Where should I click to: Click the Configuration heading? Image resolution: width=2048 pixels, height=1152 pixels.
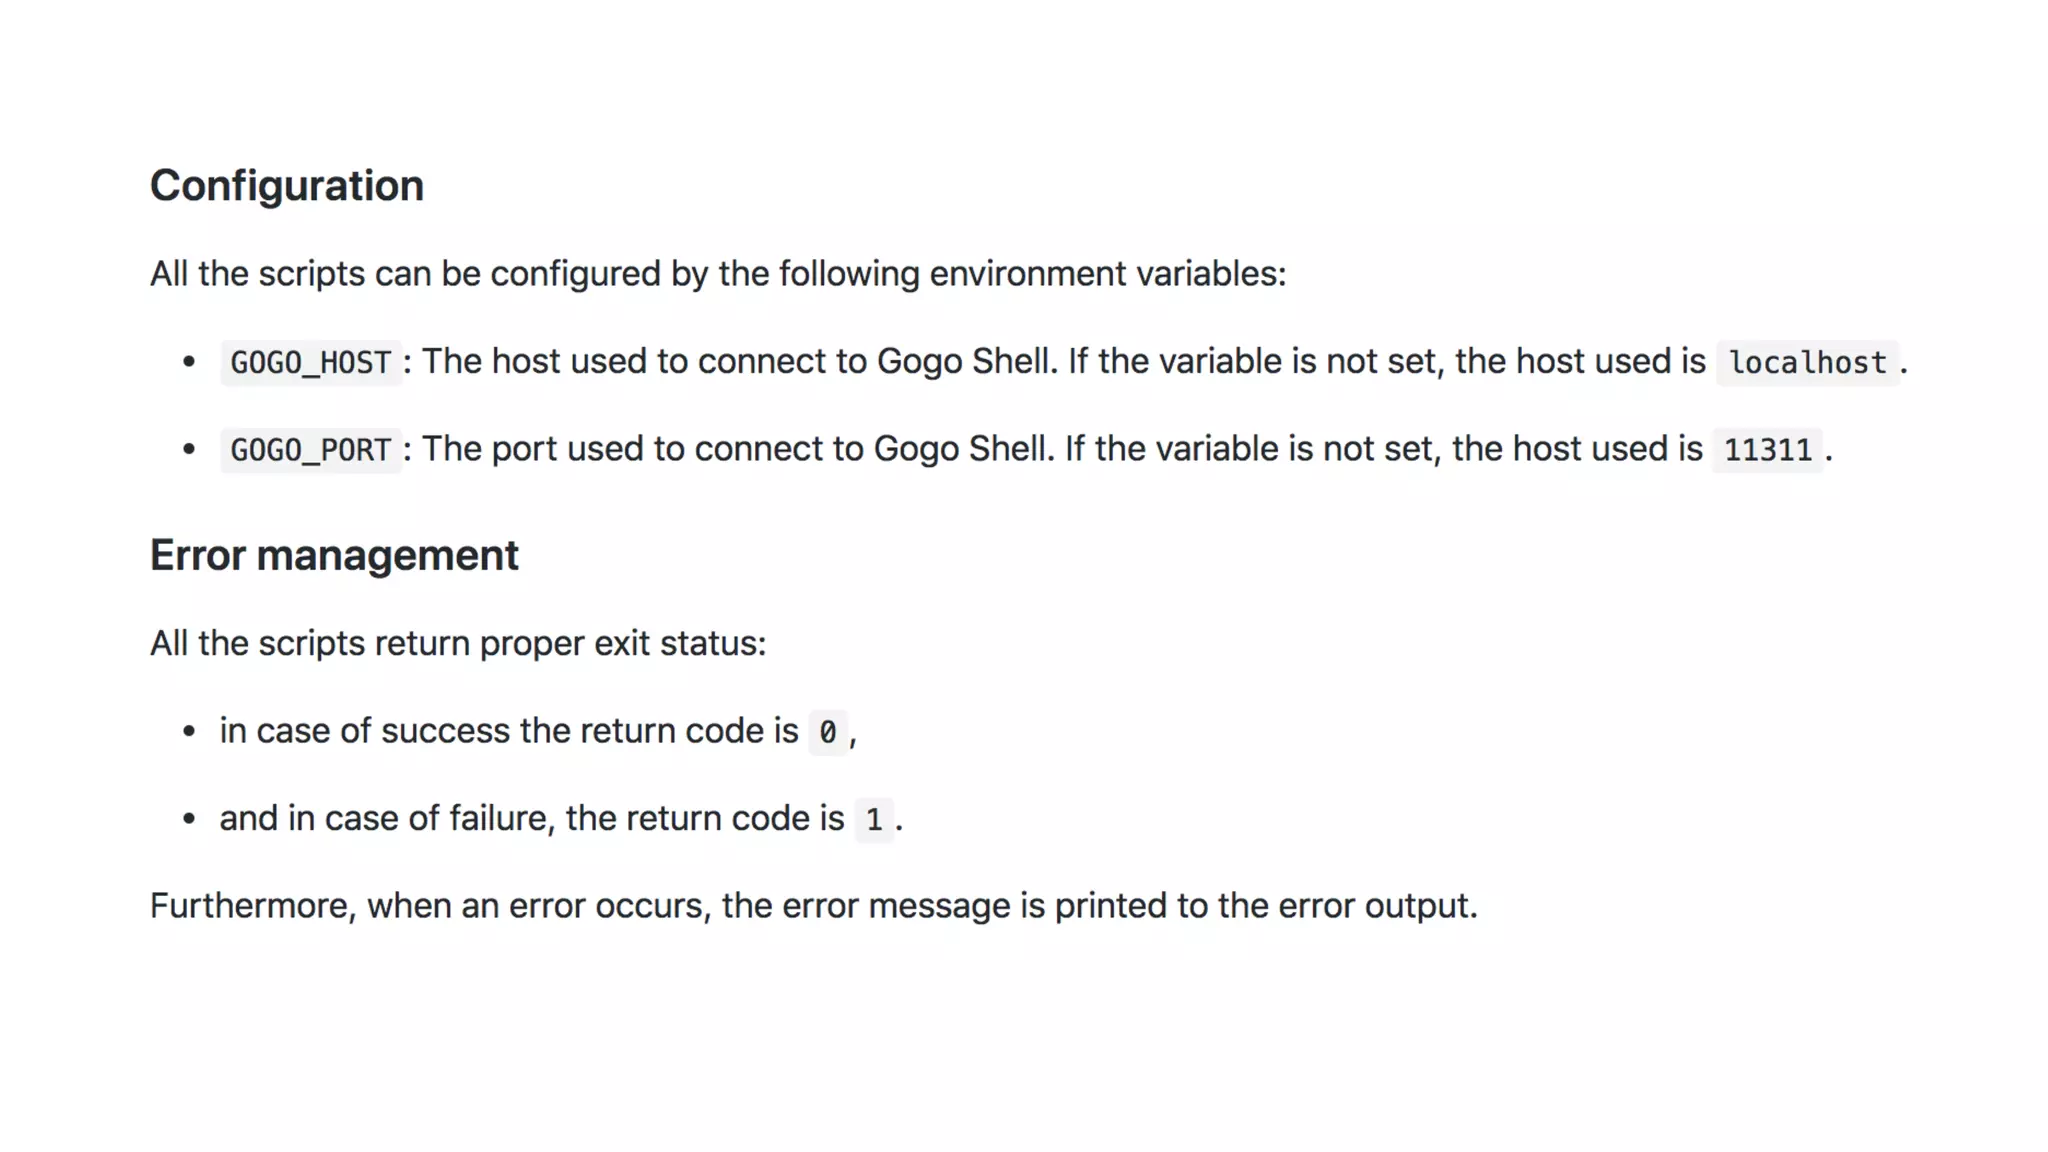pyautogui.click(x=287, y=186)
